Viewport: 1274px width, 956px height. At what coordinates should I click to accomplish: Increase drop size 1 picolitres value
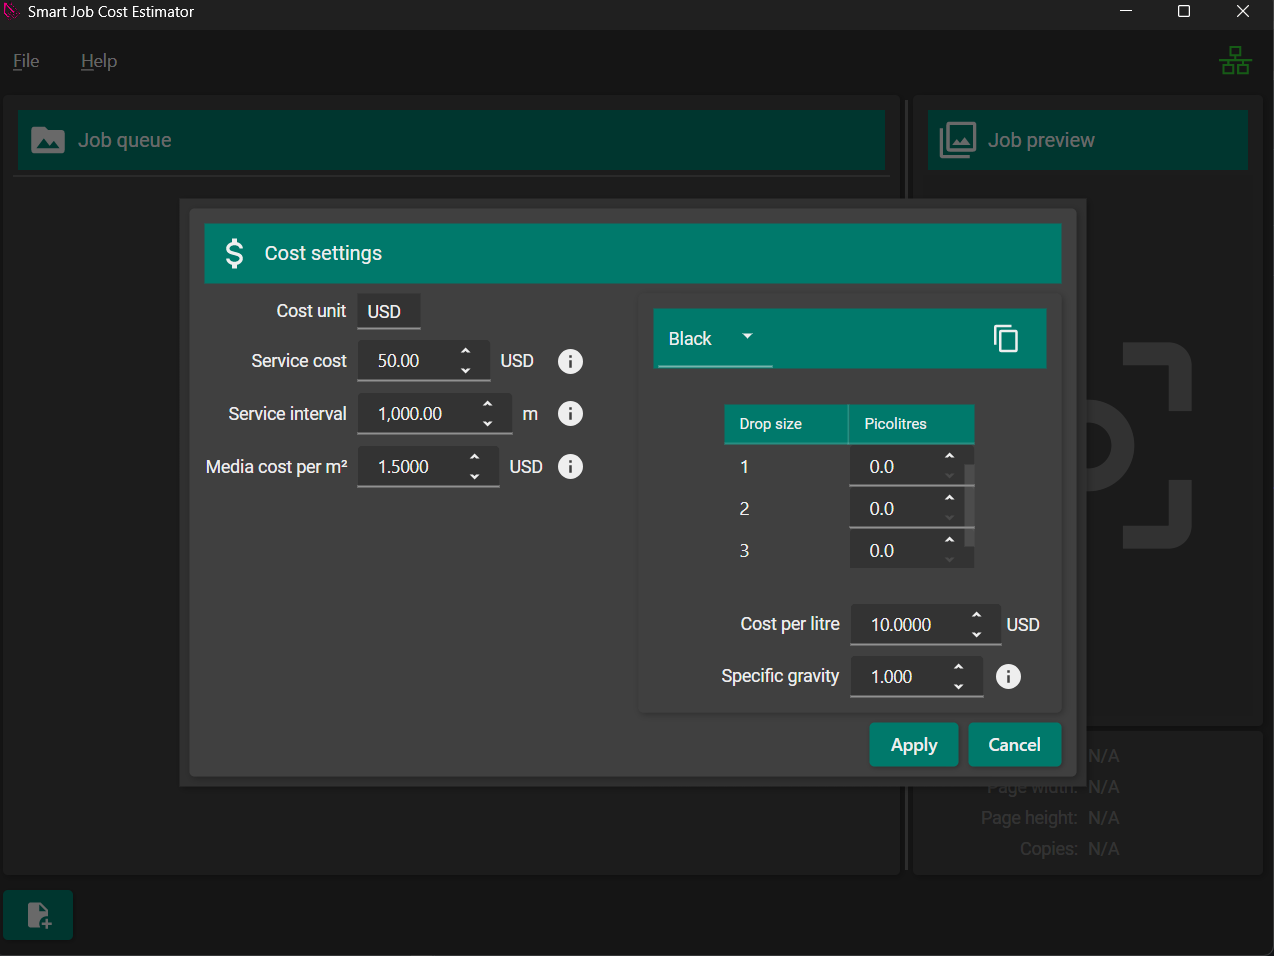[949, 458]
